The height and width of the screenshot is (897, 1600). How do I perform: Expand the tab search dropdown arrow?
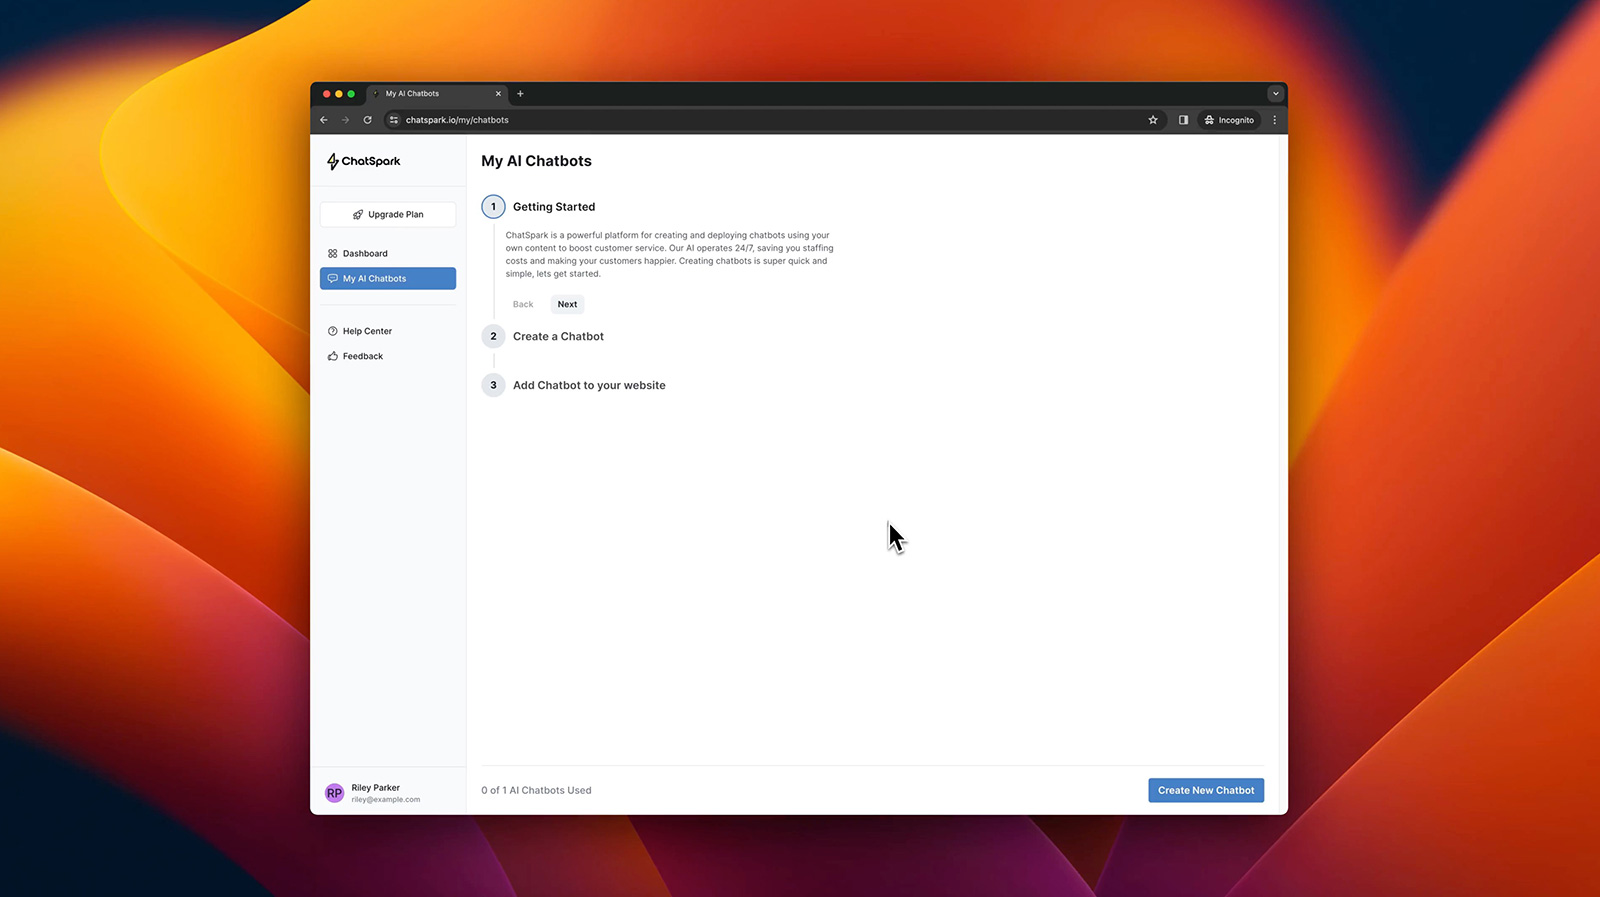pyautogui.click(x=1275, y=94)
